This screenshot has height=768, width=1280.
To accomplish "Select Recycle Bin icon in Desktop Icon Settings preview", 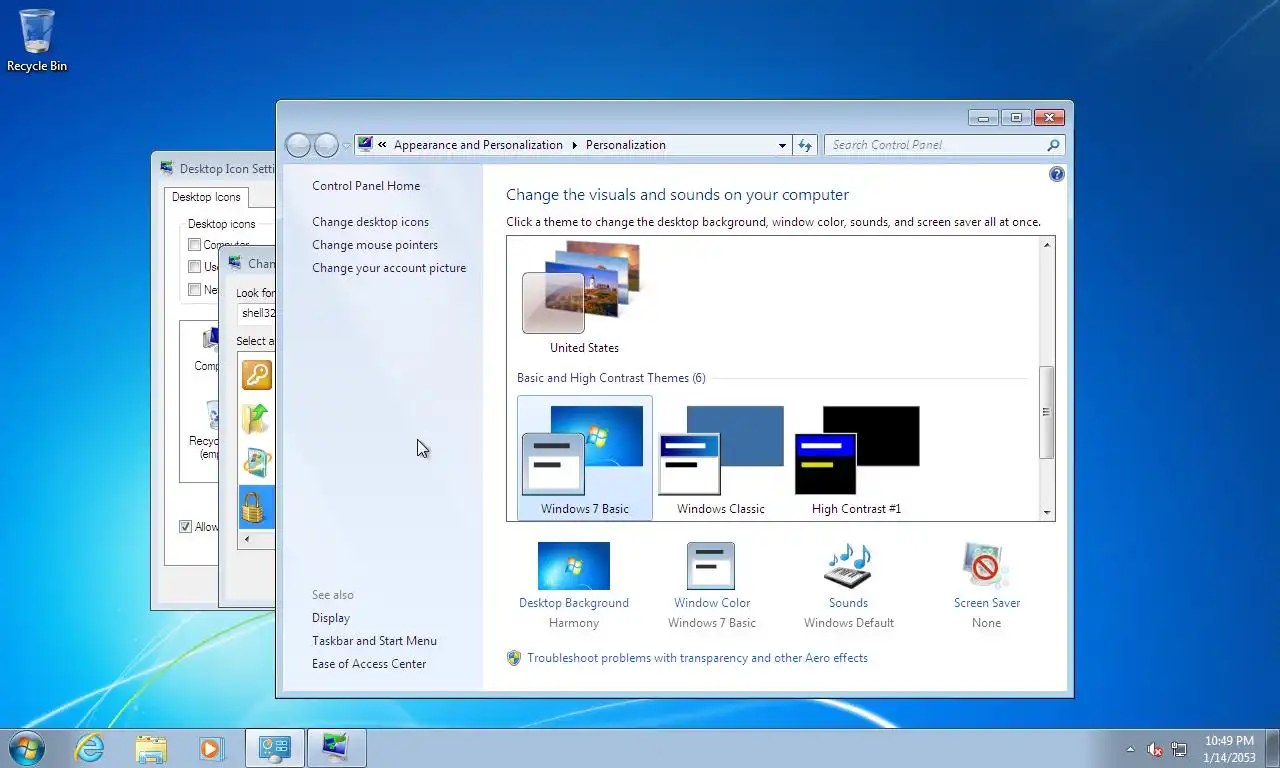I will pyautogui.click(x=207, y=430).
